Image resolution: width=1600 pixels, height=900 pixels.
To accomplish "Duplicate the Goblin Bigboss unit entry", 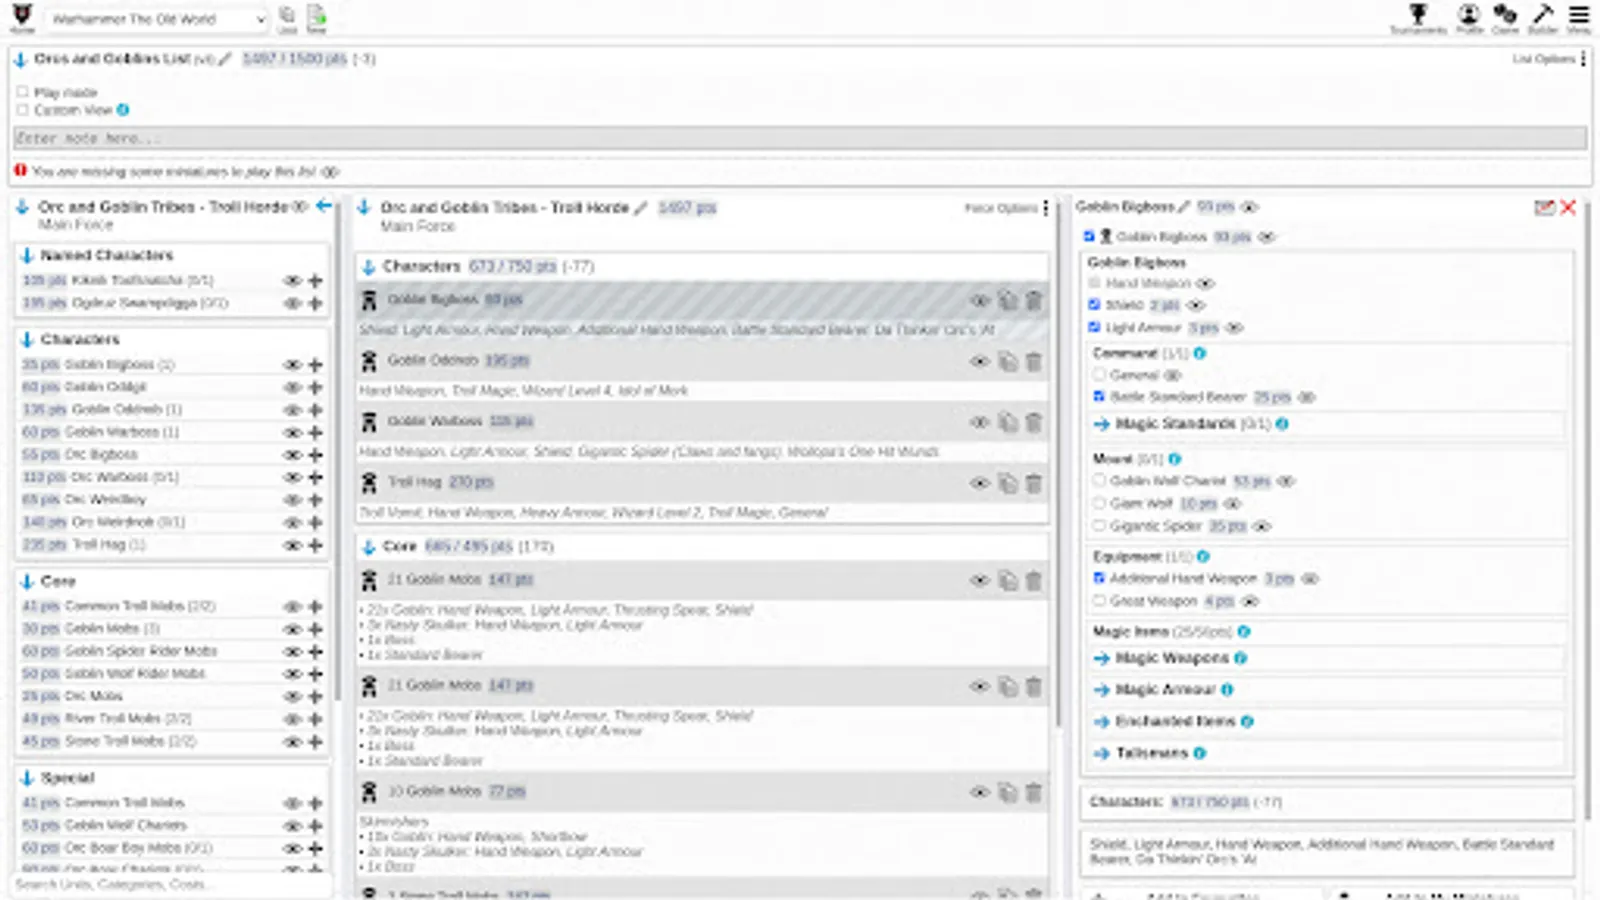I will pos(1006,300).
